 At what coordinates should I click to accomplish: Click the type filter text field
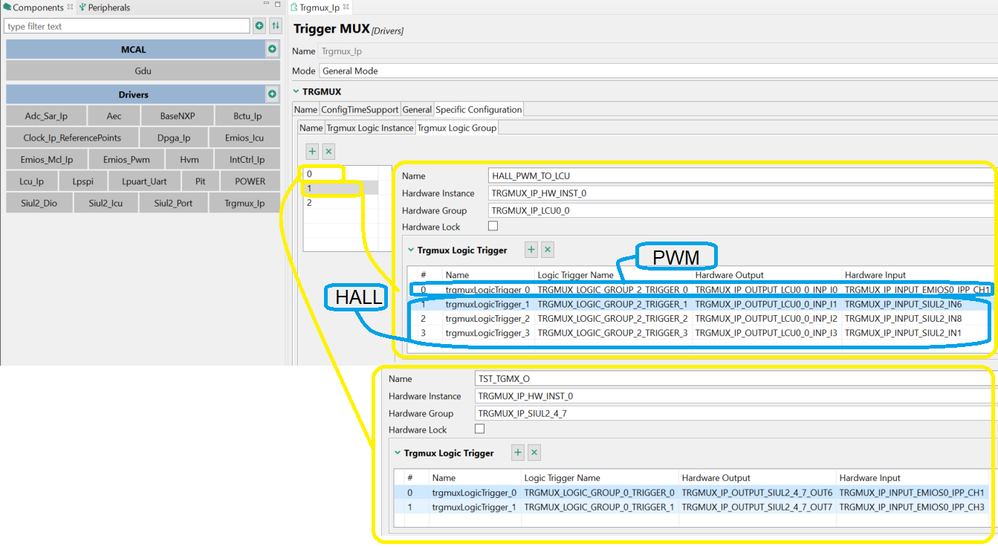pyautogui.click(x=127, y=26)
